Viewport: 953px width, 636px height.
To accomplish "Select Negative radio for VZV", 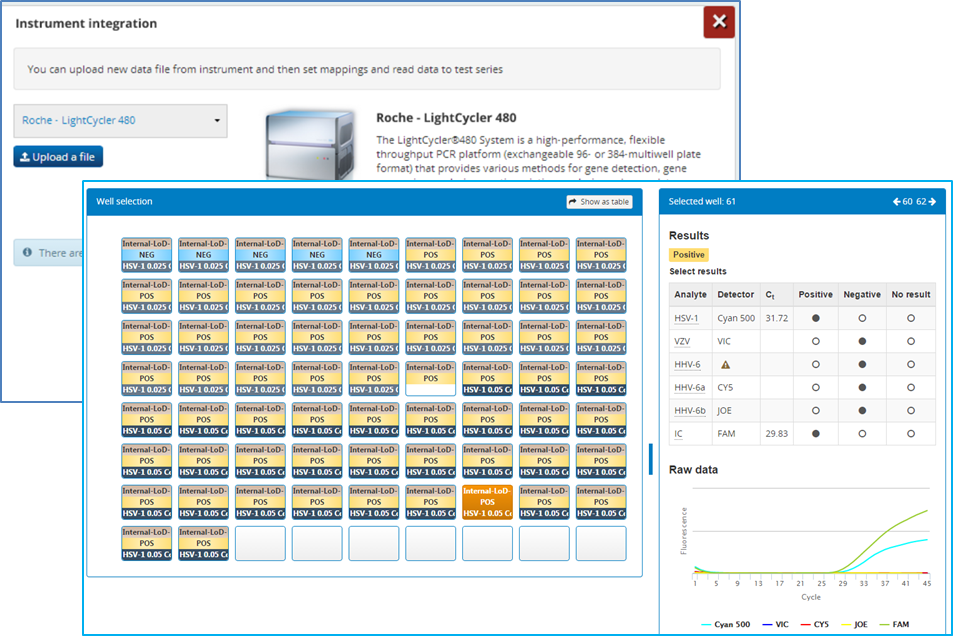I will click(862, 341).
